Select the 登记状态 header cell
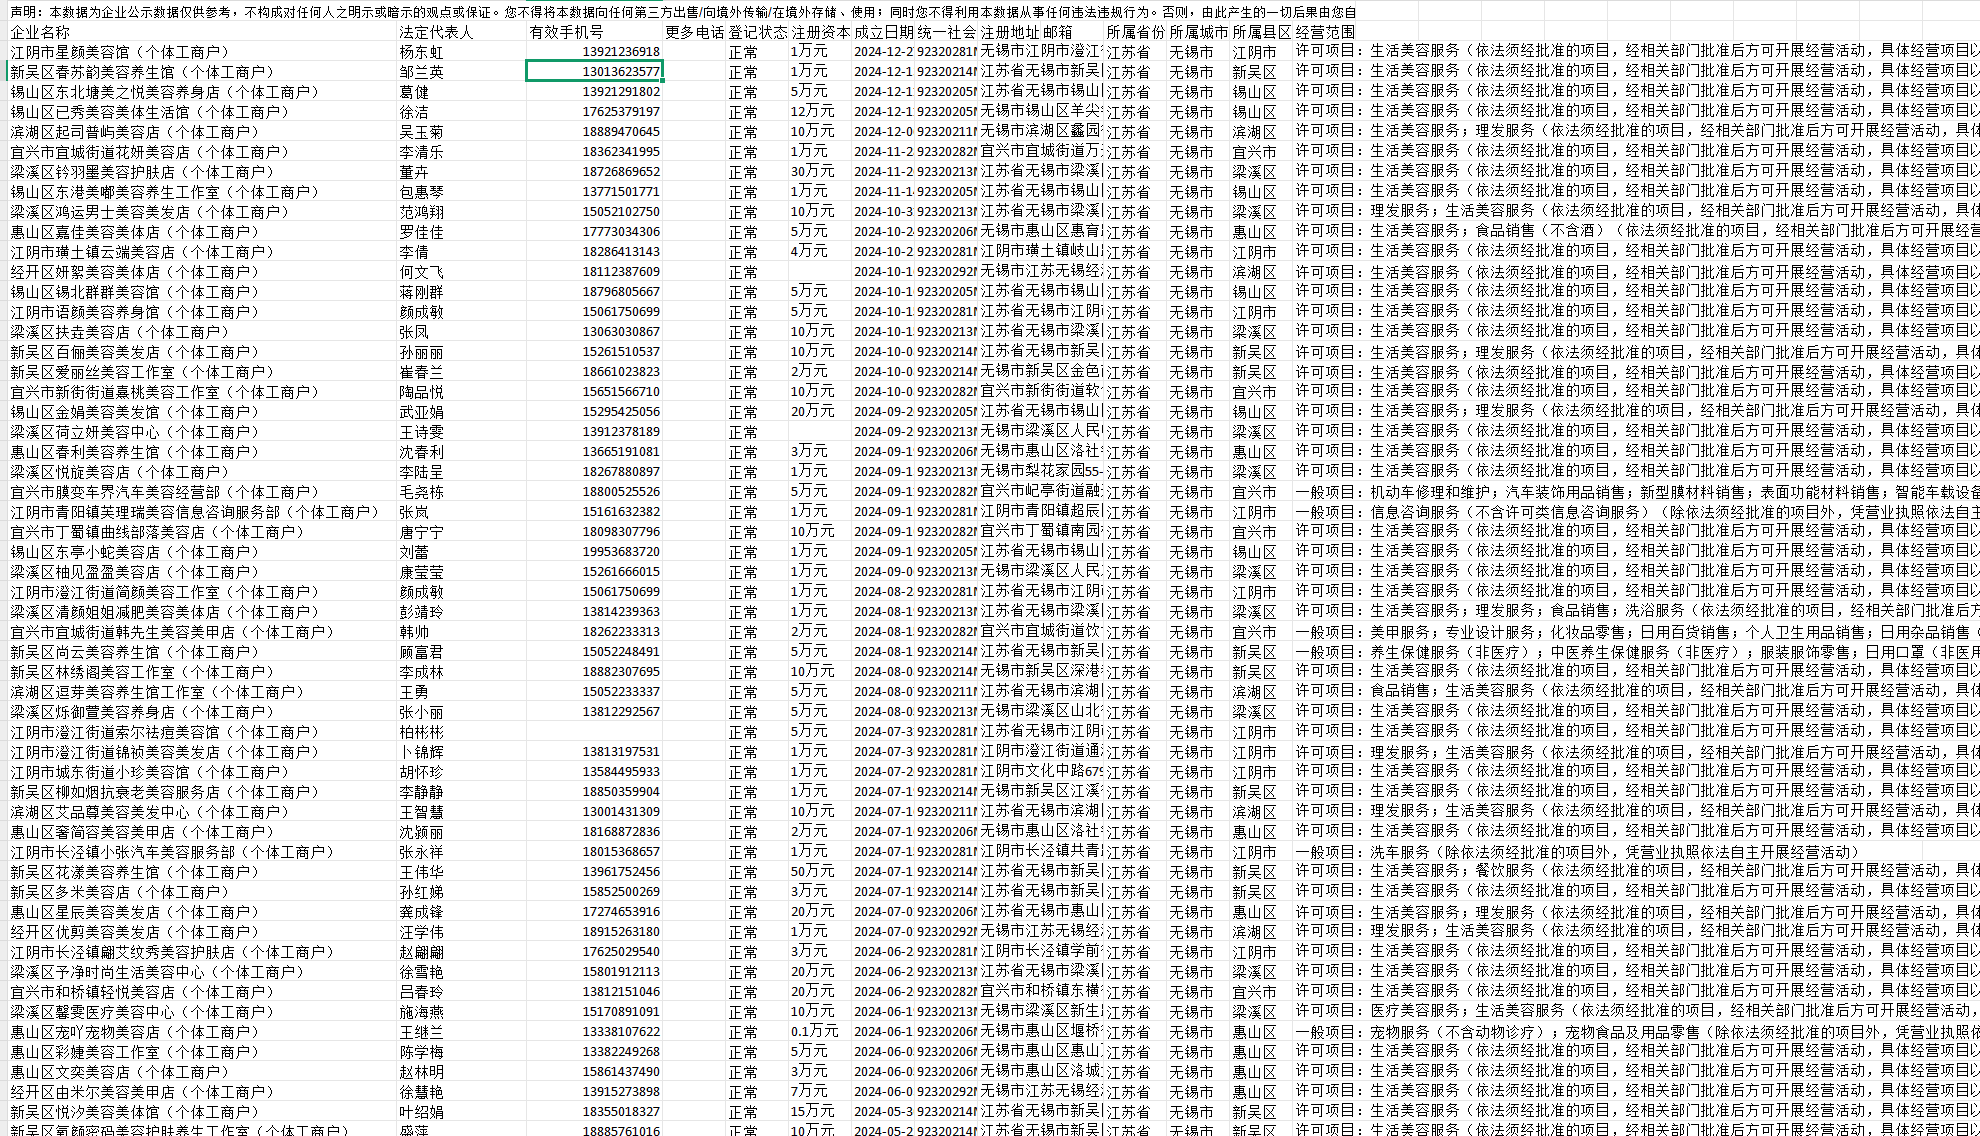 757,32
